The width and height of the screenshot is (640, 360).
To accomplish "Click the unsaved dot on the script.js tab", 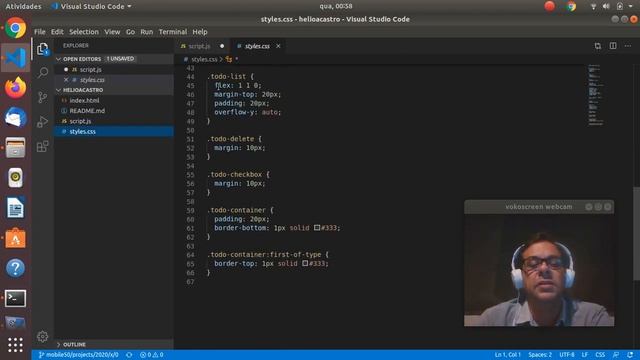I will pos(222,46).
